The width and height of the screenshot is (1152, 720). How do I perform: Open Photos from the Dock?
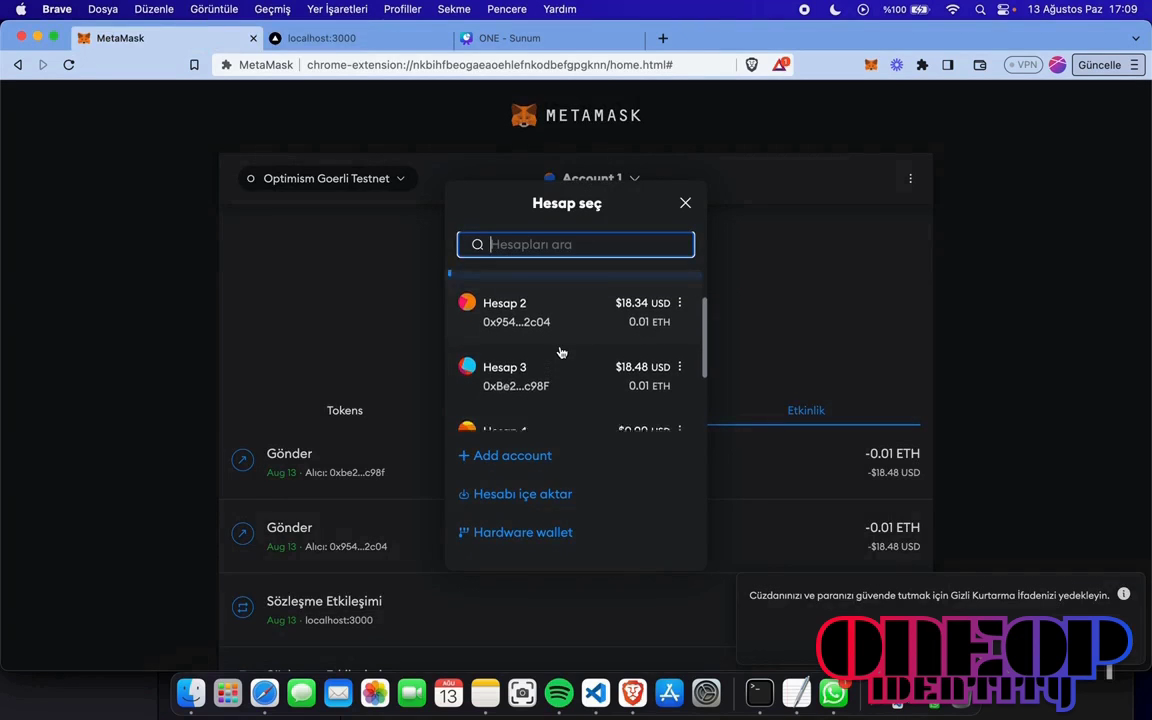pyautogui.click(x=375, y=693)
